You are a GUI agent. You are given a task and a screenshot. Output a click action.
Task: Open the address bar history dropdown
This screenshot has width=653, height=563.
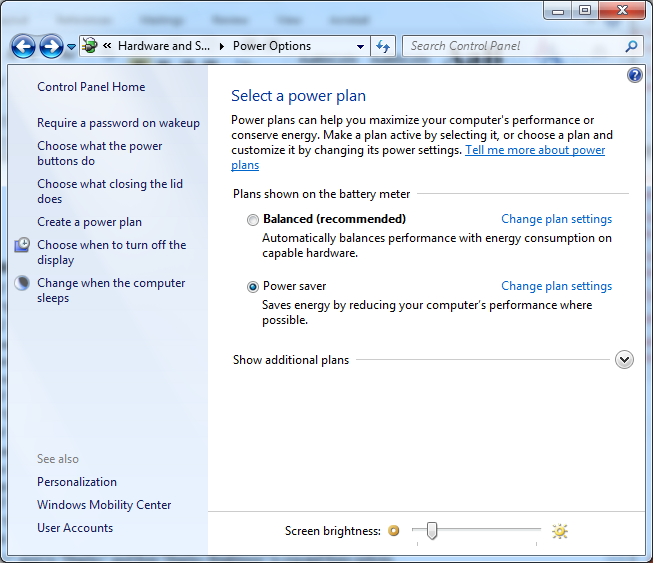[361, 47]
